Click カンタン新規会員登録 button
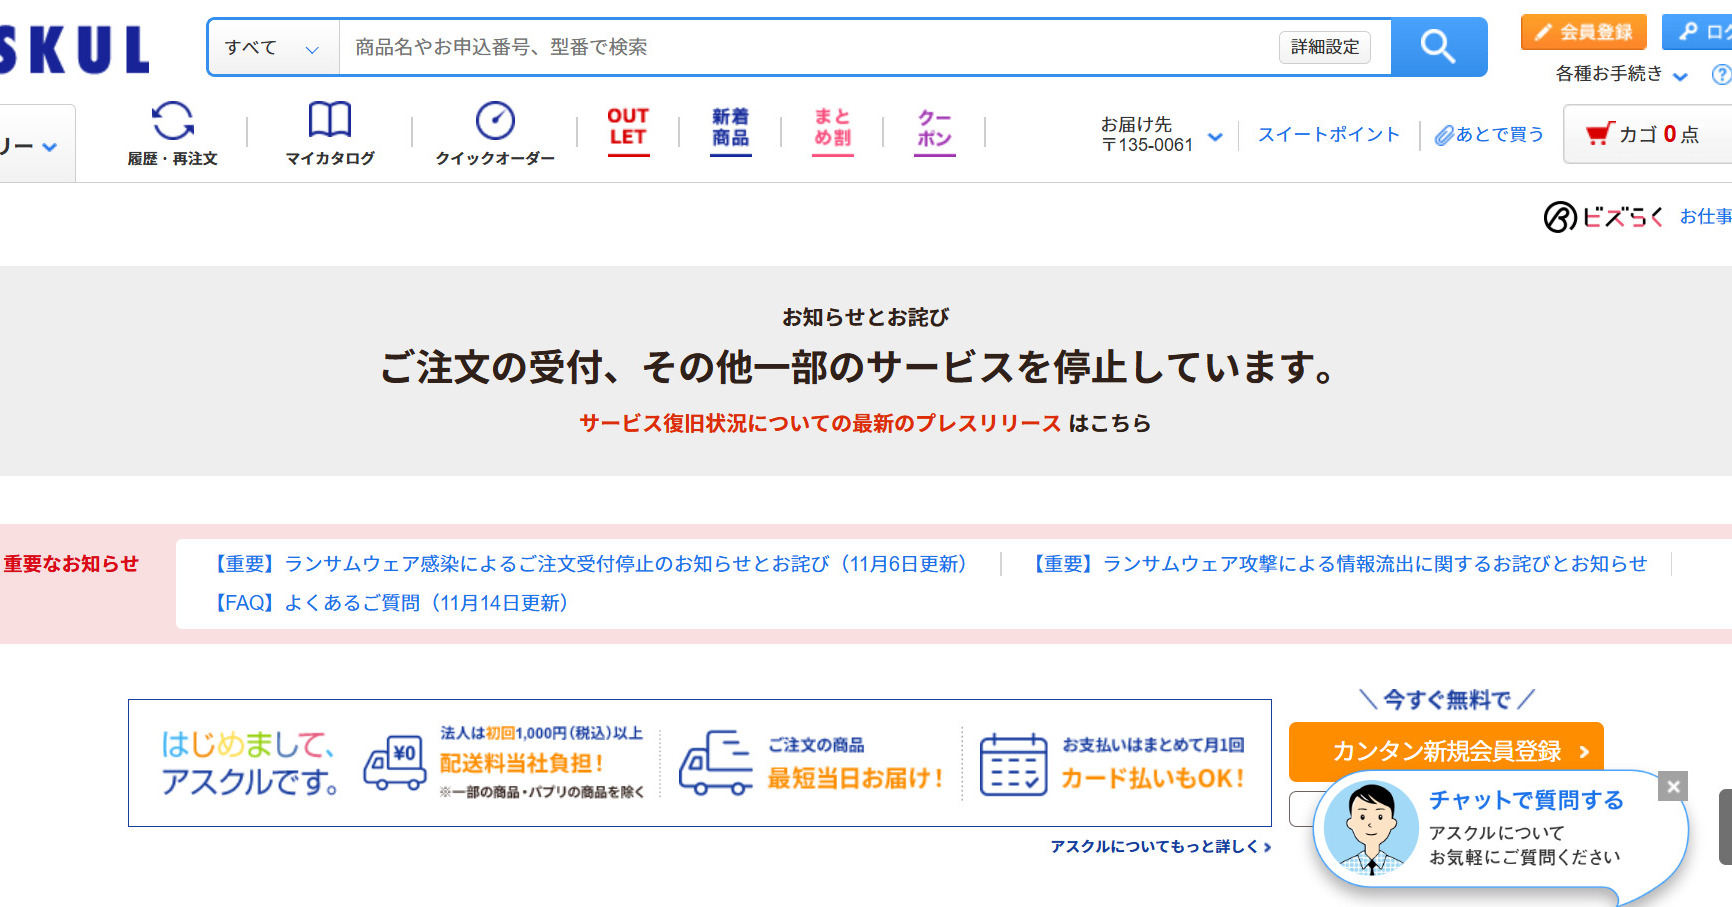Screen dimensions: 1732x907 pos(1445,749)
